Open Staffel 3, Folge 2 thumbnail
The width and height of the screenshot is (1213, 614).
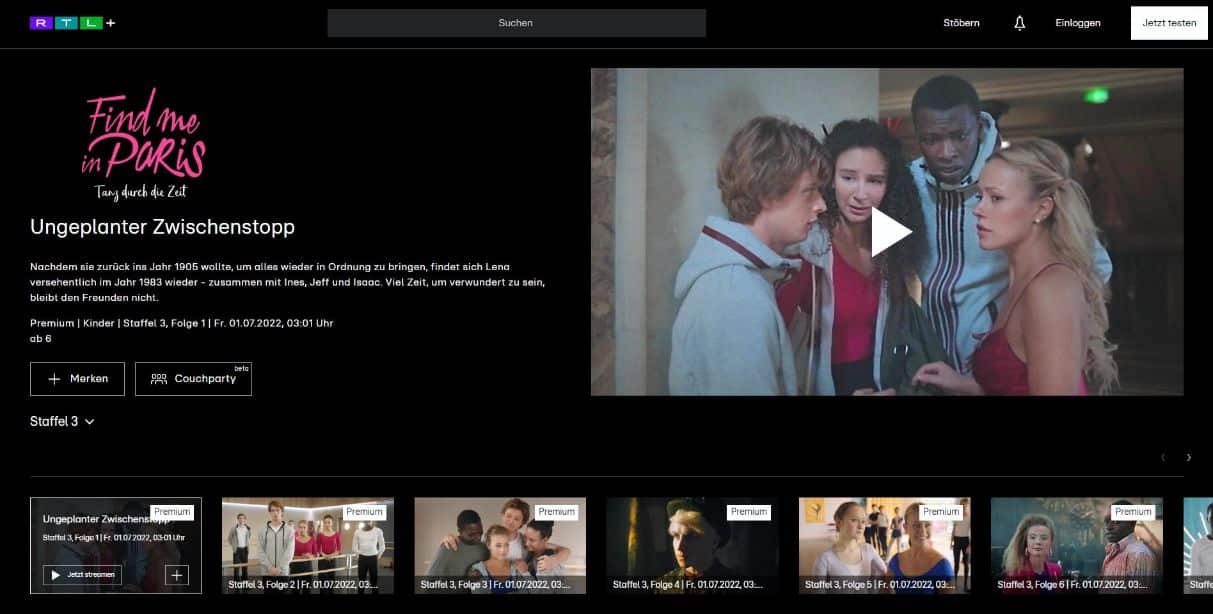coord(308,546)
